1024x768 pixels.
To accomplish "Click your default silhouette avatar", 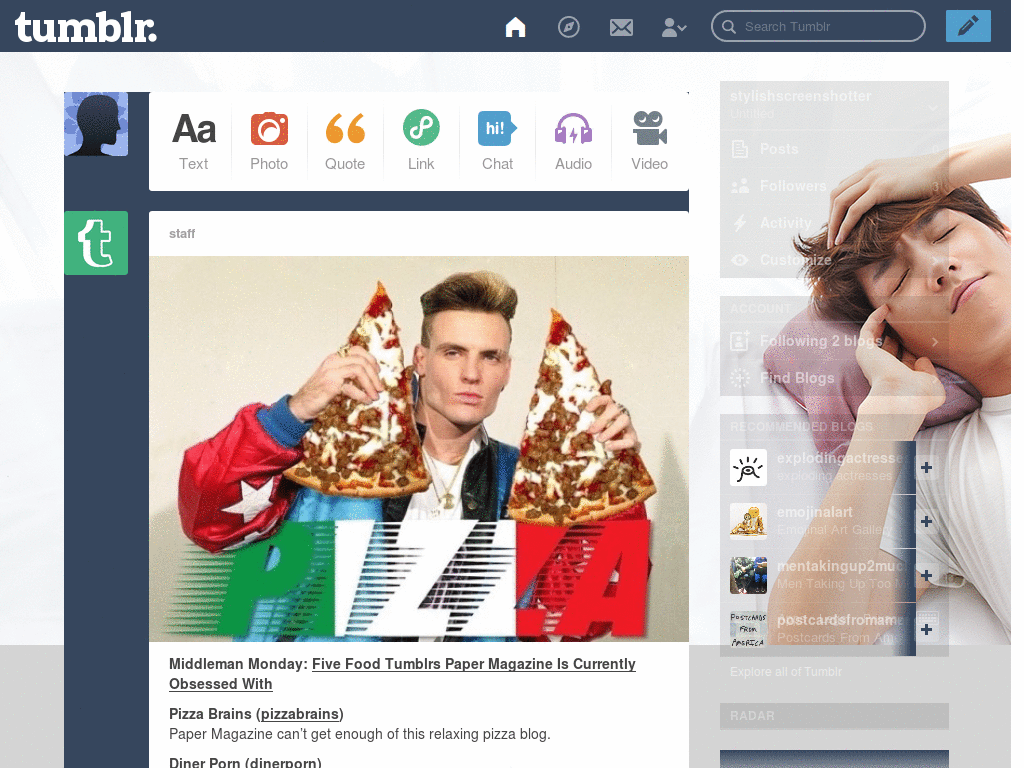I will coord(96,124).
